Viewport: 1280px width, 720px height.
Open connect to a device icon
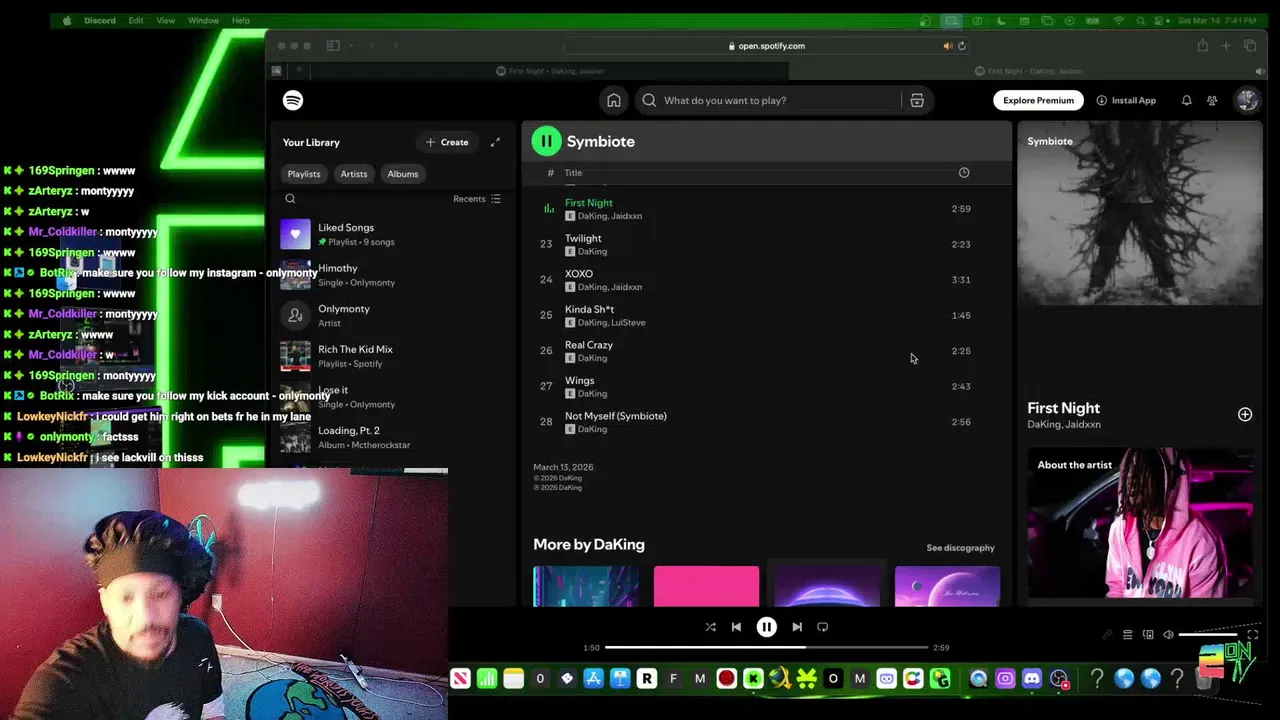click(1148, 635)
